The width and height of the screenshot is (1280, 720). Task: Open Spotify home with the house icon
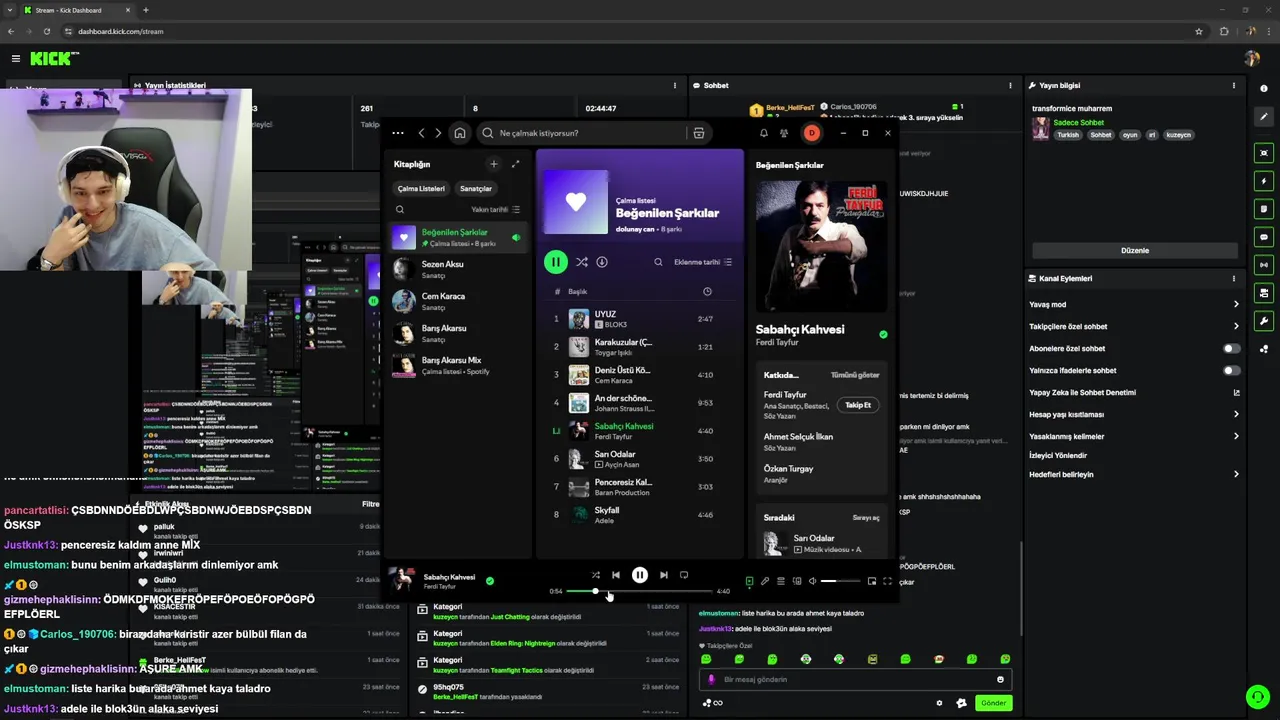[x=460, y=133]
